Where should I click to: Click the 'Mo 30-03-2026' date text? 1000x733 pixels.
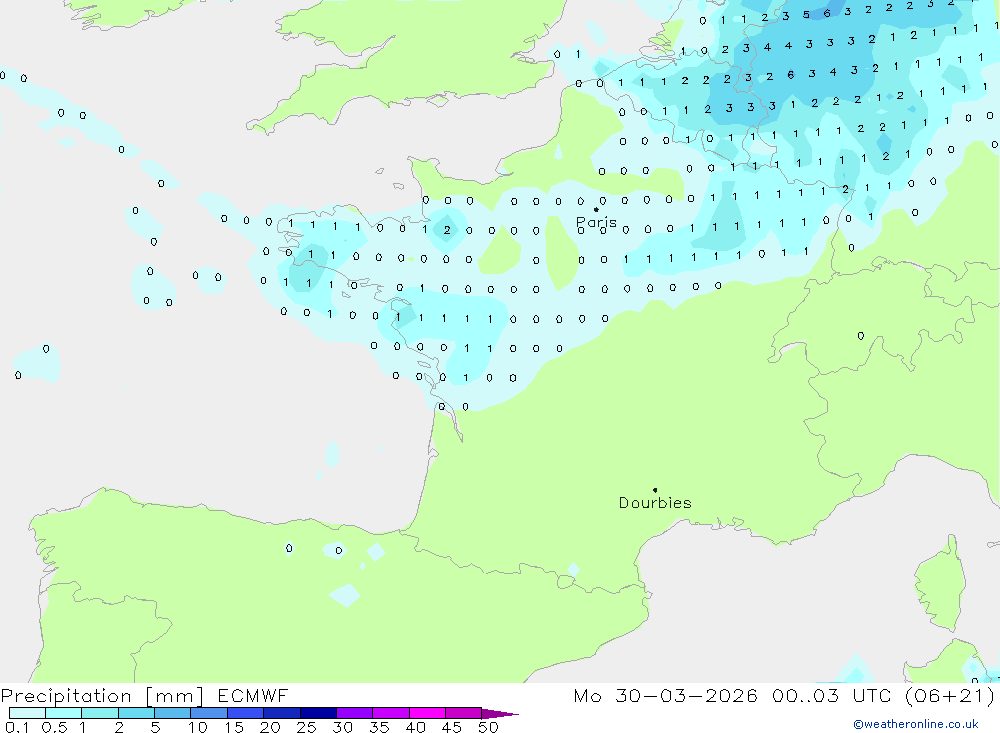[x=665, y=696]
